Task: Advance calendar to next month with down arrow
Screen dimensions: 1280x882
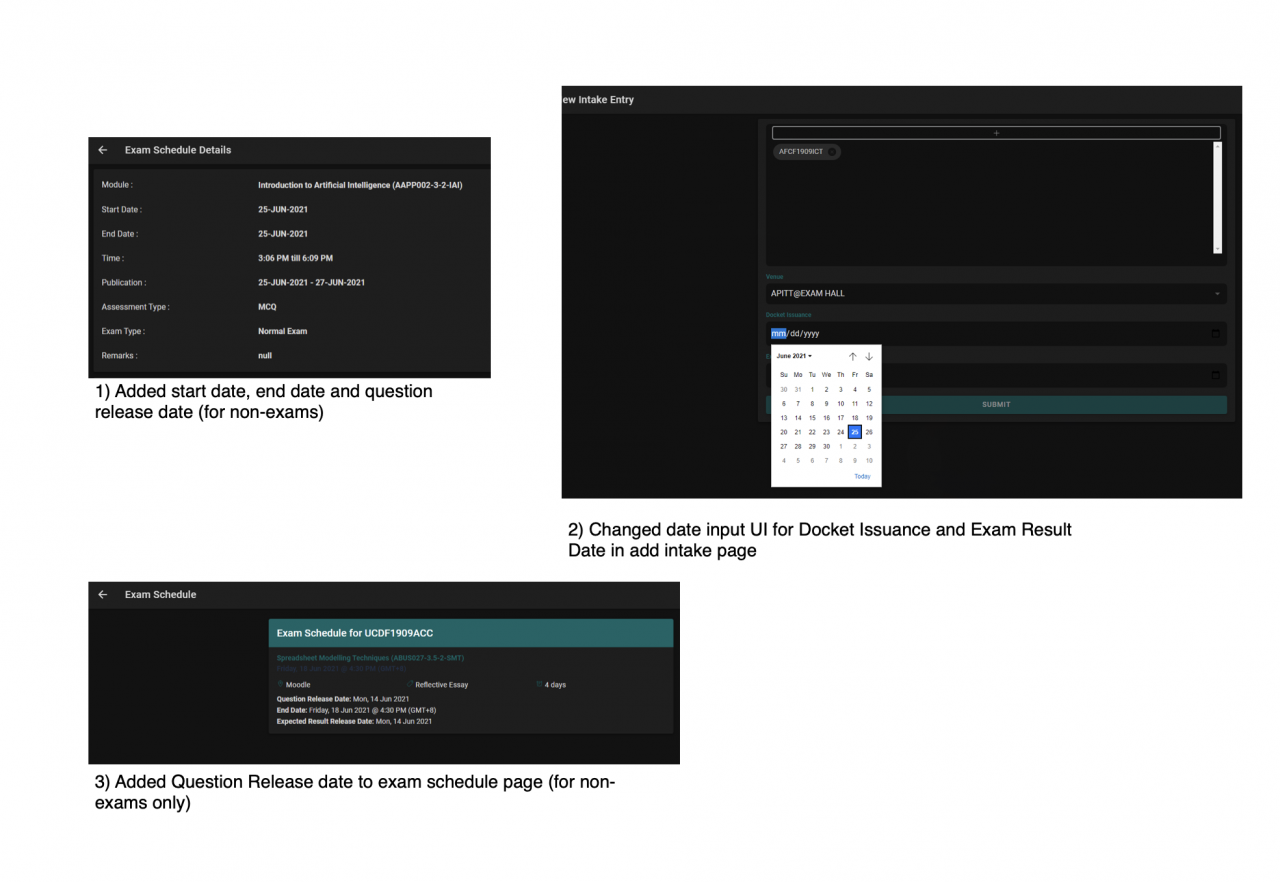Action: pyautogui.click(x=868, y=356)
